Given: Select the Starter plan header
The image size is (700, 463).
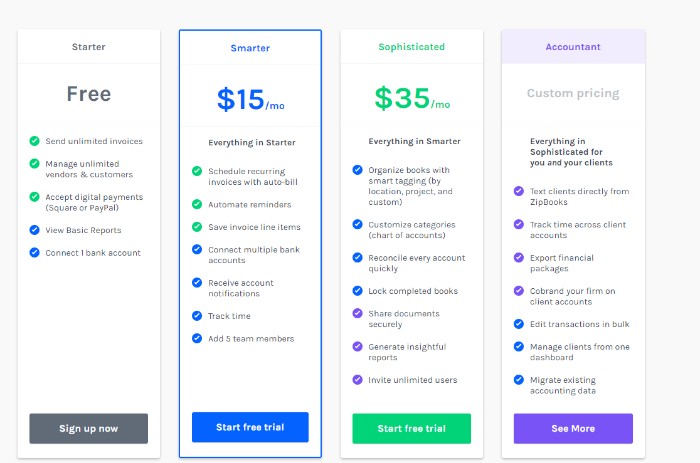Looking at the screenshot, I should coord(88,47).
